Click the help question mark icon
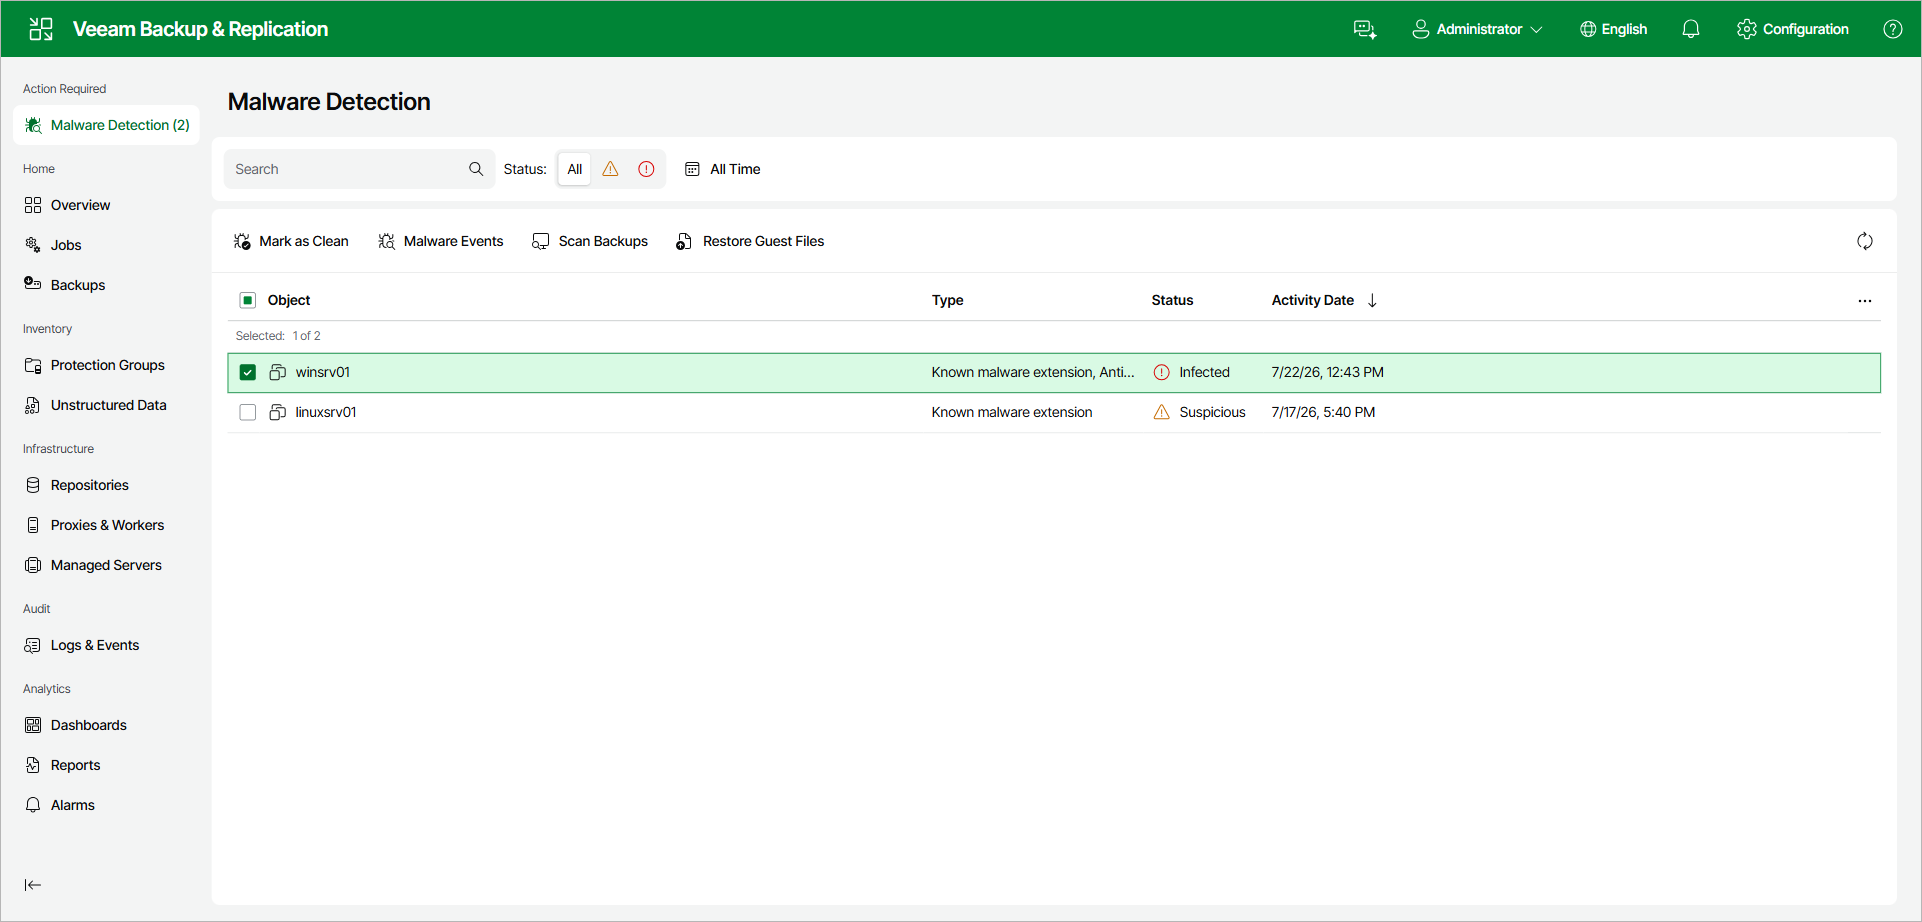Image resolution: width=1922 pixels, height=922 pixels. [1893, 29]
